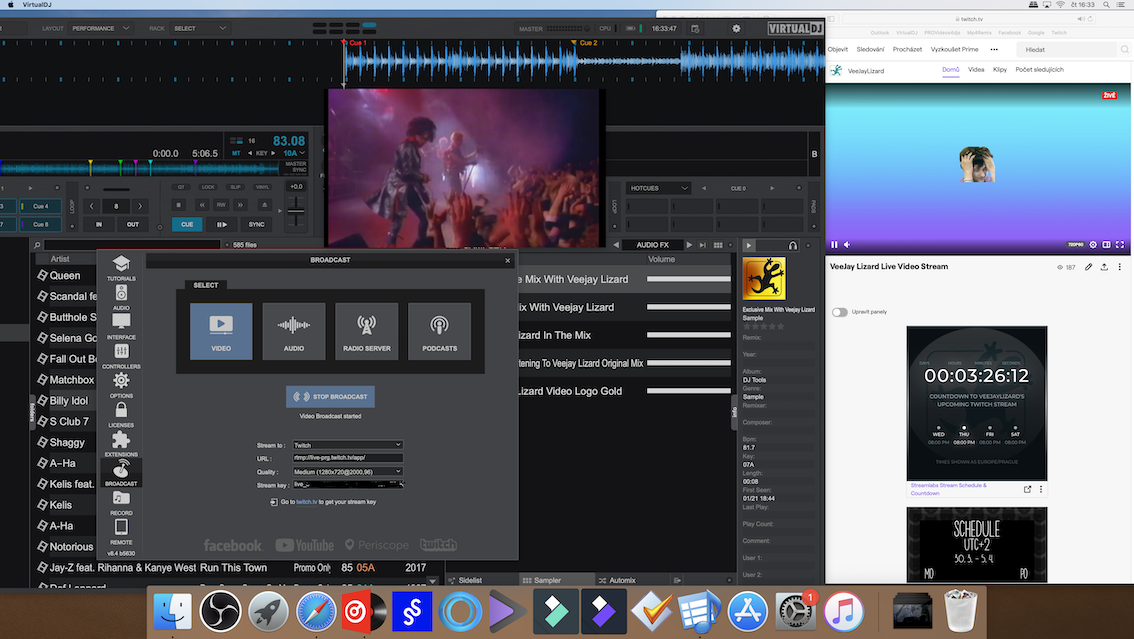Select Podcasts broadcast type
Image resolution: width=1134 pixels, height=639 pixels.
tap(439, 331)
